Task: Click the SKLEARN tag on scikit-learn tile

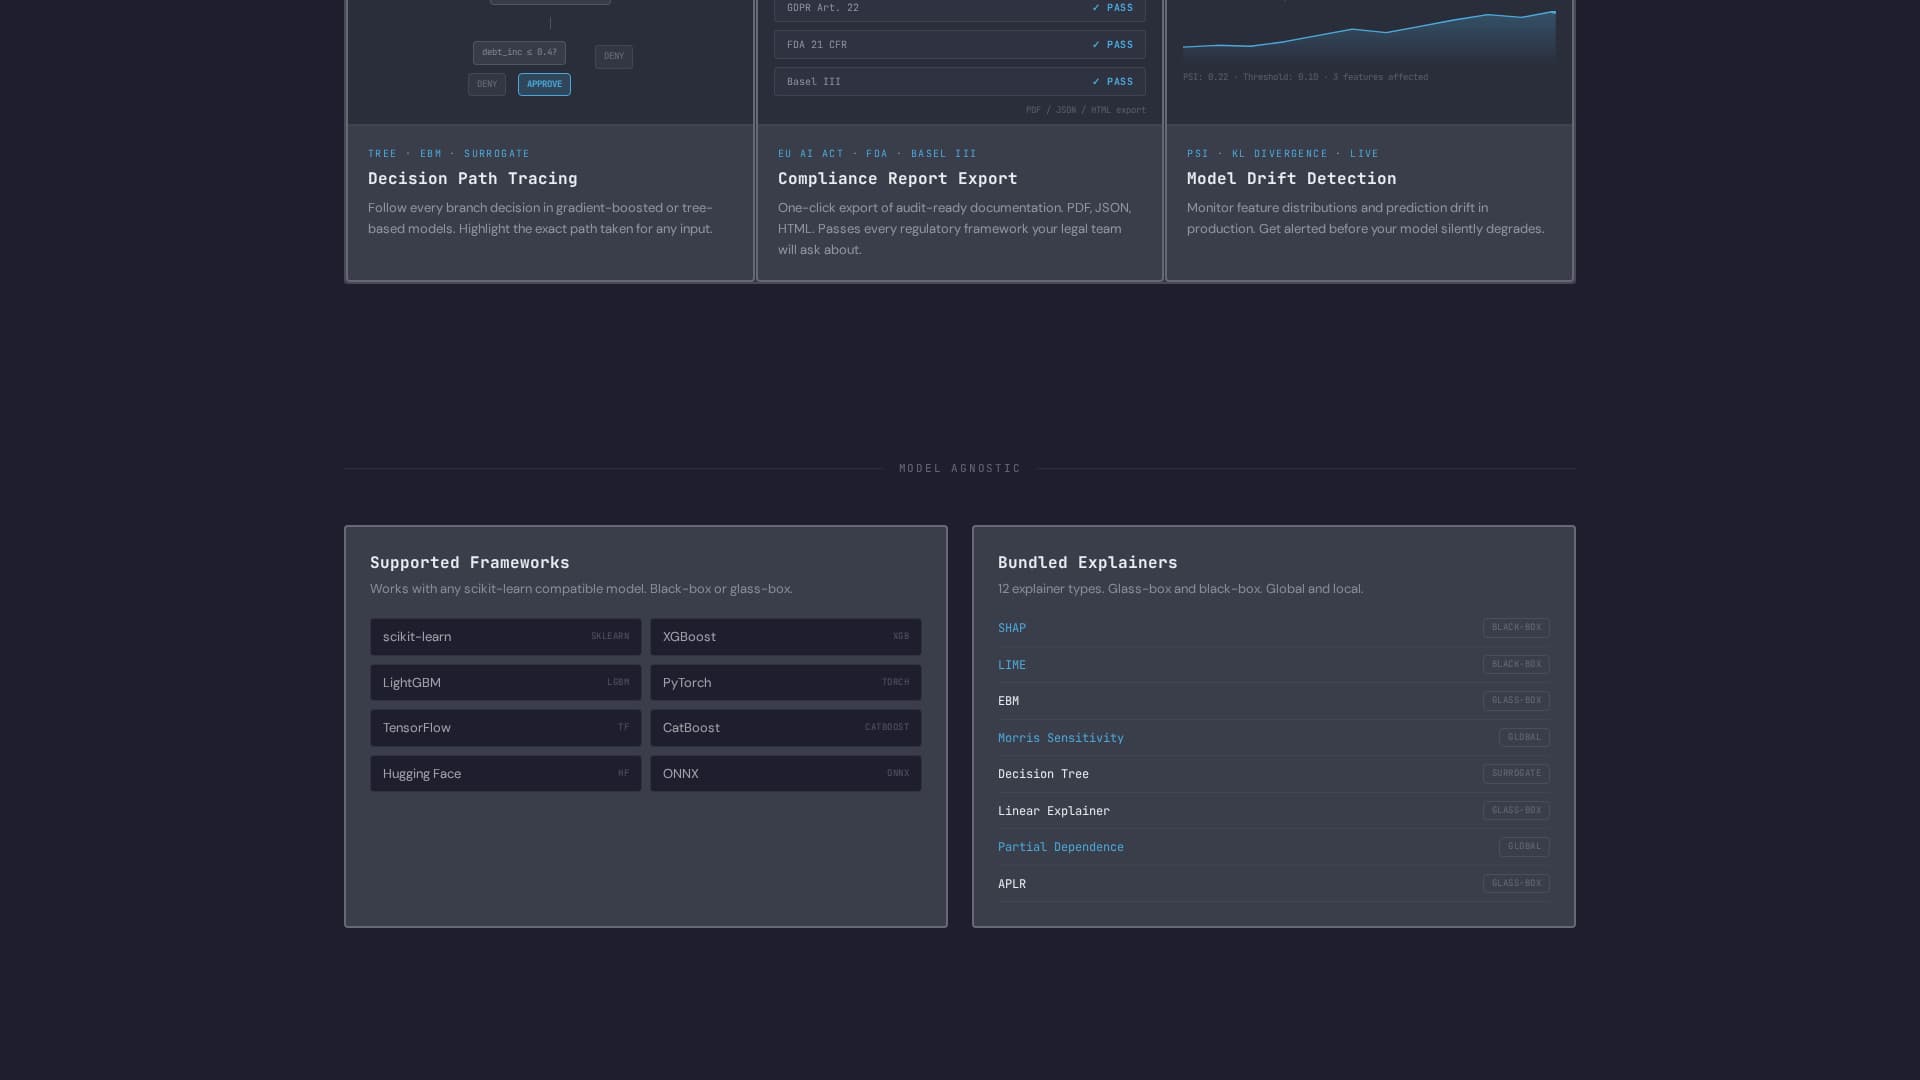Action: [610, 637]
